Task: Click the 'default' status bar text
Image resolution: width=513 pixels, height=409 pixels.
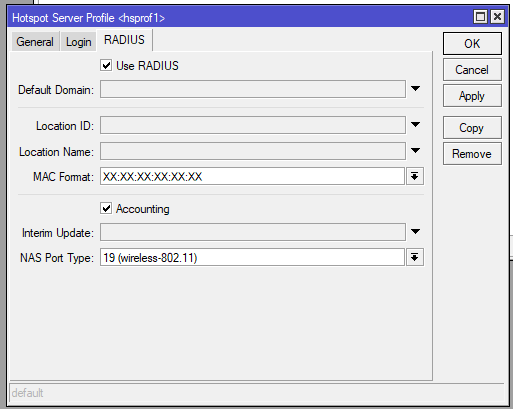Action: point(27,393)
